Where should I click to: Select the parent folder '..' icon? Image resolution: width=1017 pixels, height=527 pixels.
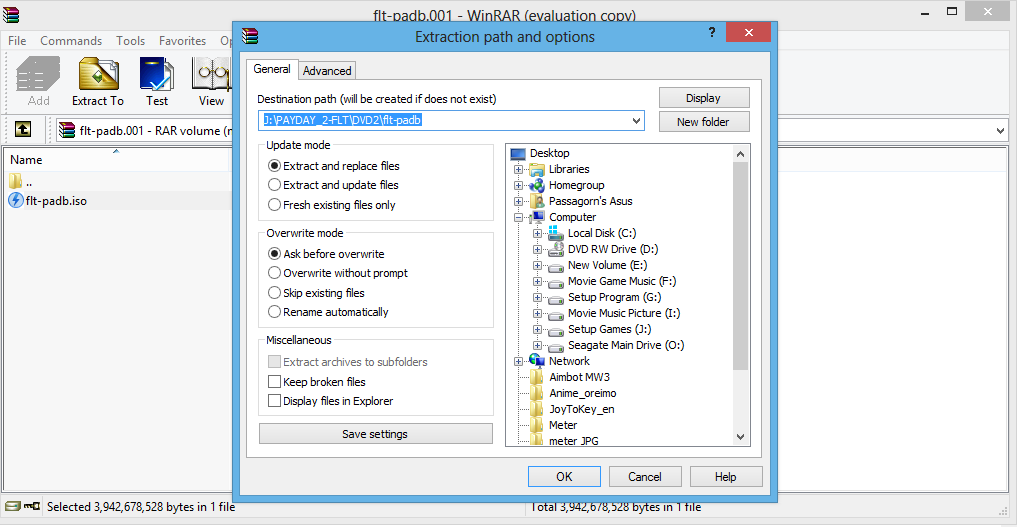pyautogui.click(x=16, y=181)
